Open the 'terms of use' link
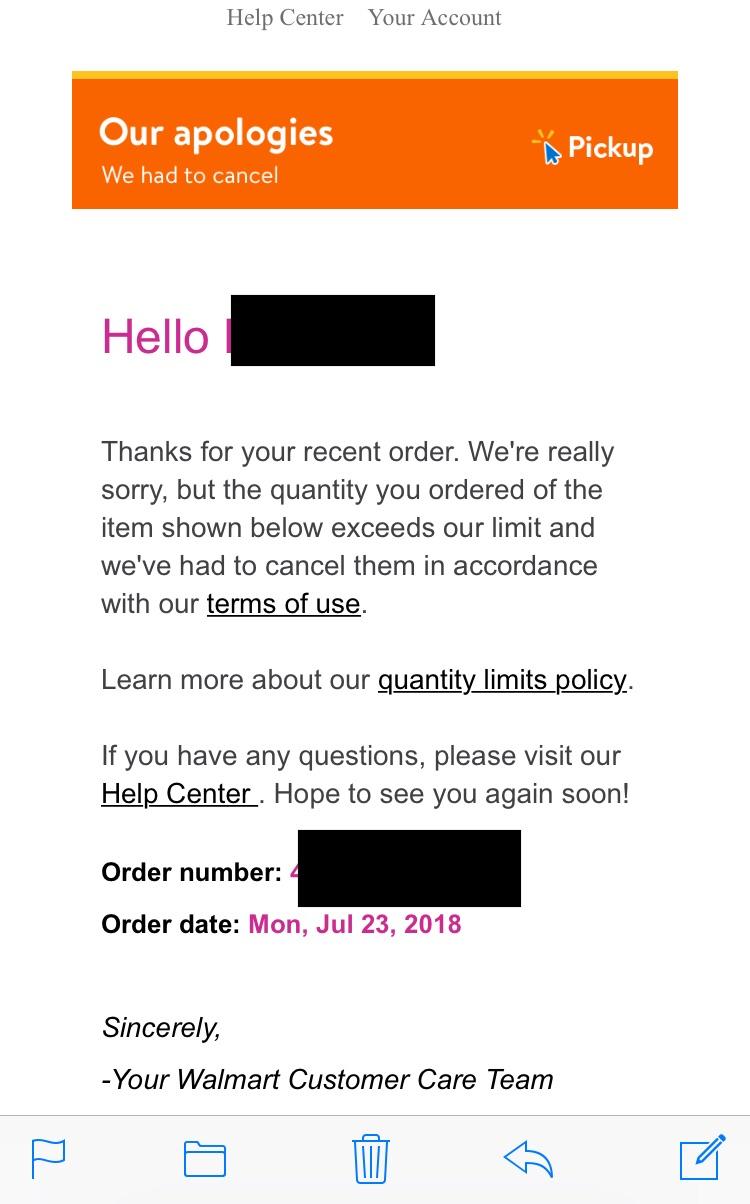The height and width of the screenshot is (1204, 750). coord(283,603)
